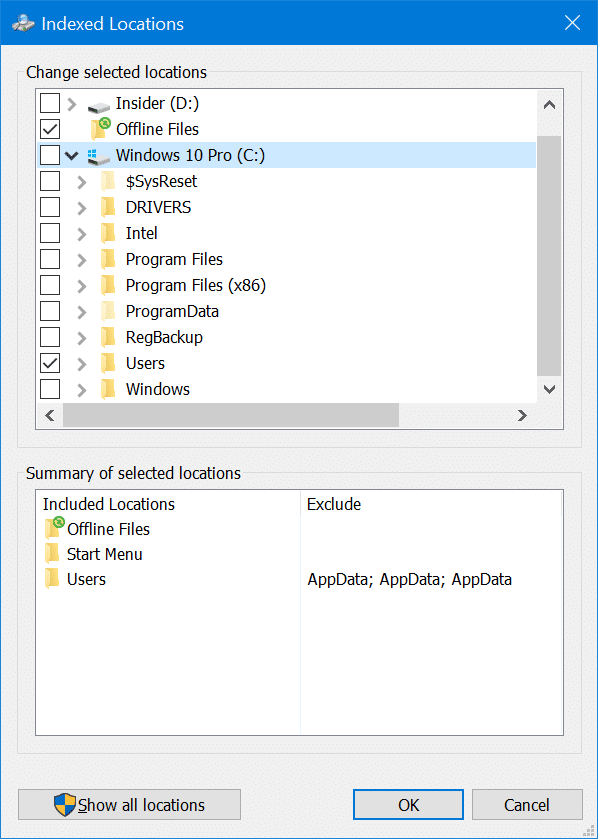Expand the Program Files (x86) folder

82,286
